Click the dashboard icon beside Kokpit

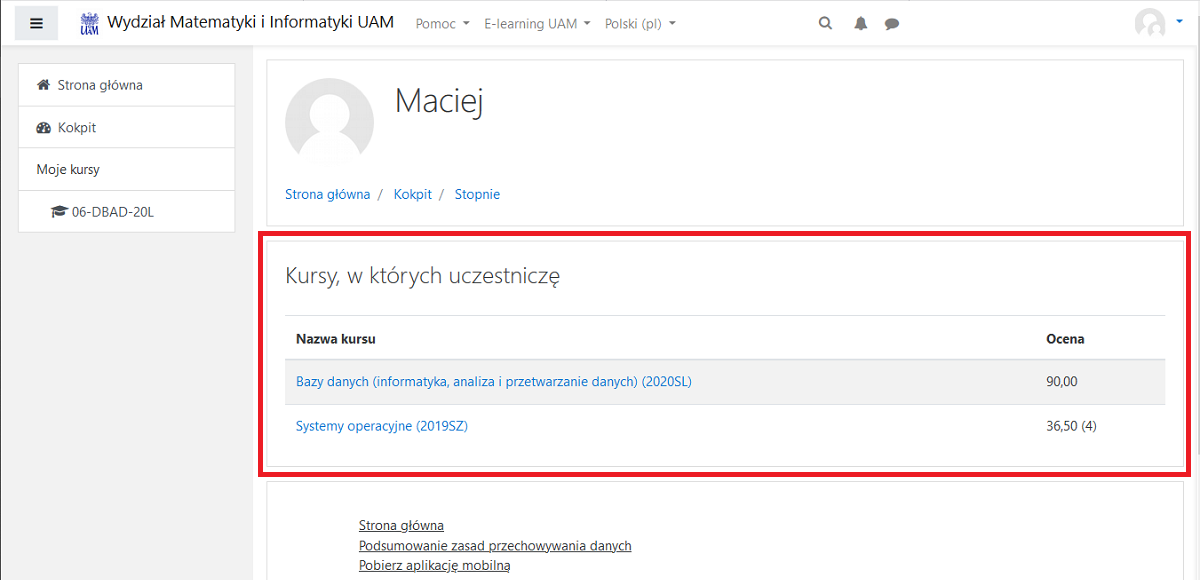pos(44,127)
